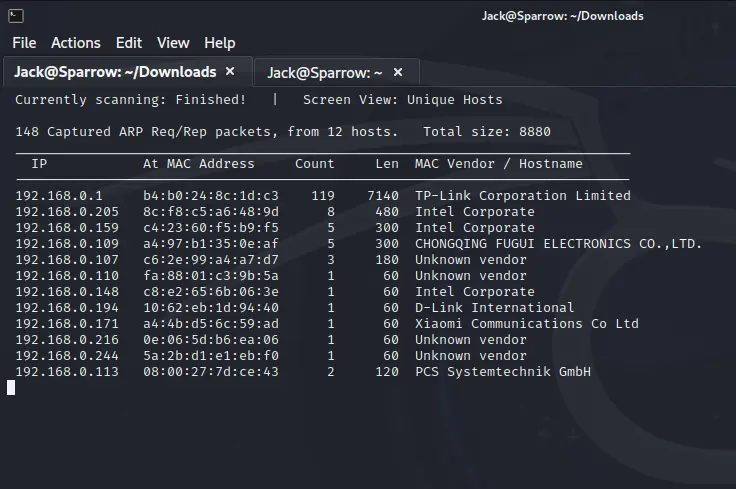Viewport: 736px width, 489px height.
Task: Click the IP address 192.168.0.194
Action: point(67,307)
